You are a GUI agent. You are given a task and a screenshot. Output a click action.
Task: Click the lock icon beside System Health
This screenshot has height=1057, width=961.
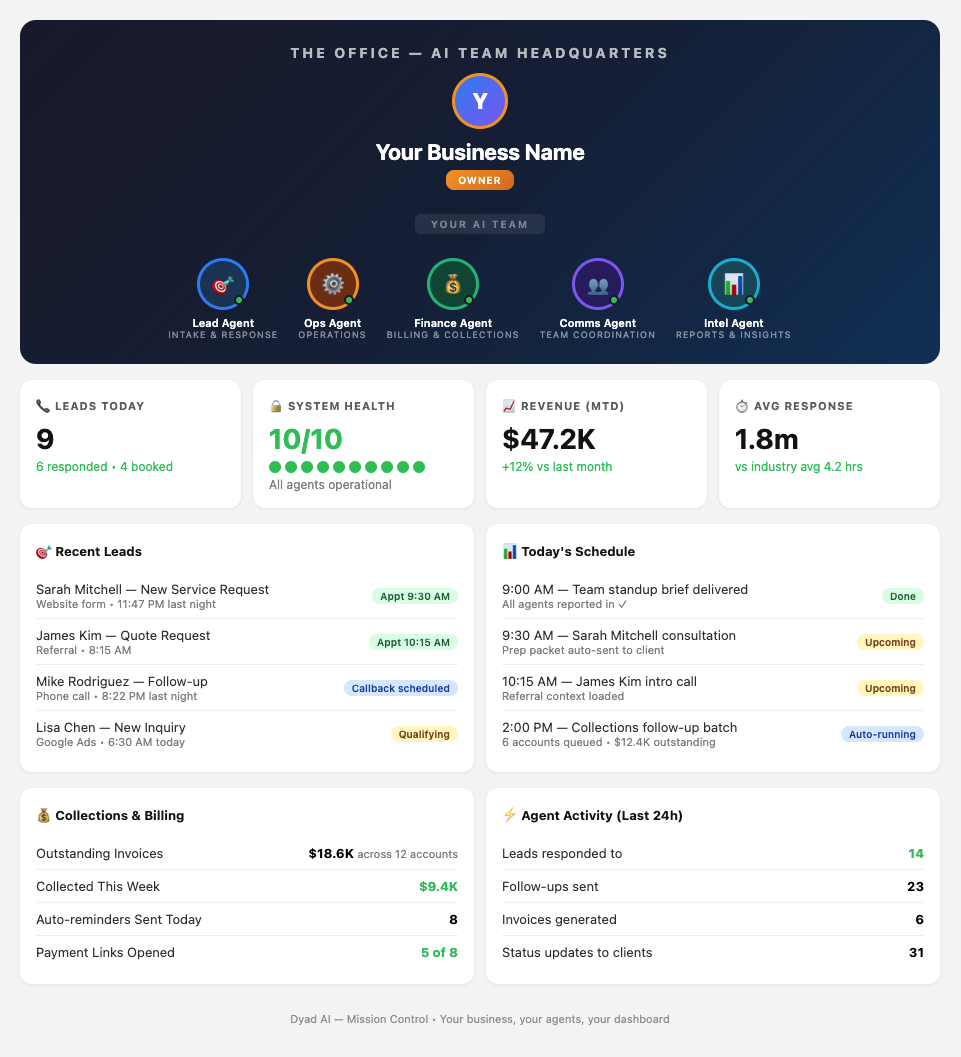[x=277, y=405]
